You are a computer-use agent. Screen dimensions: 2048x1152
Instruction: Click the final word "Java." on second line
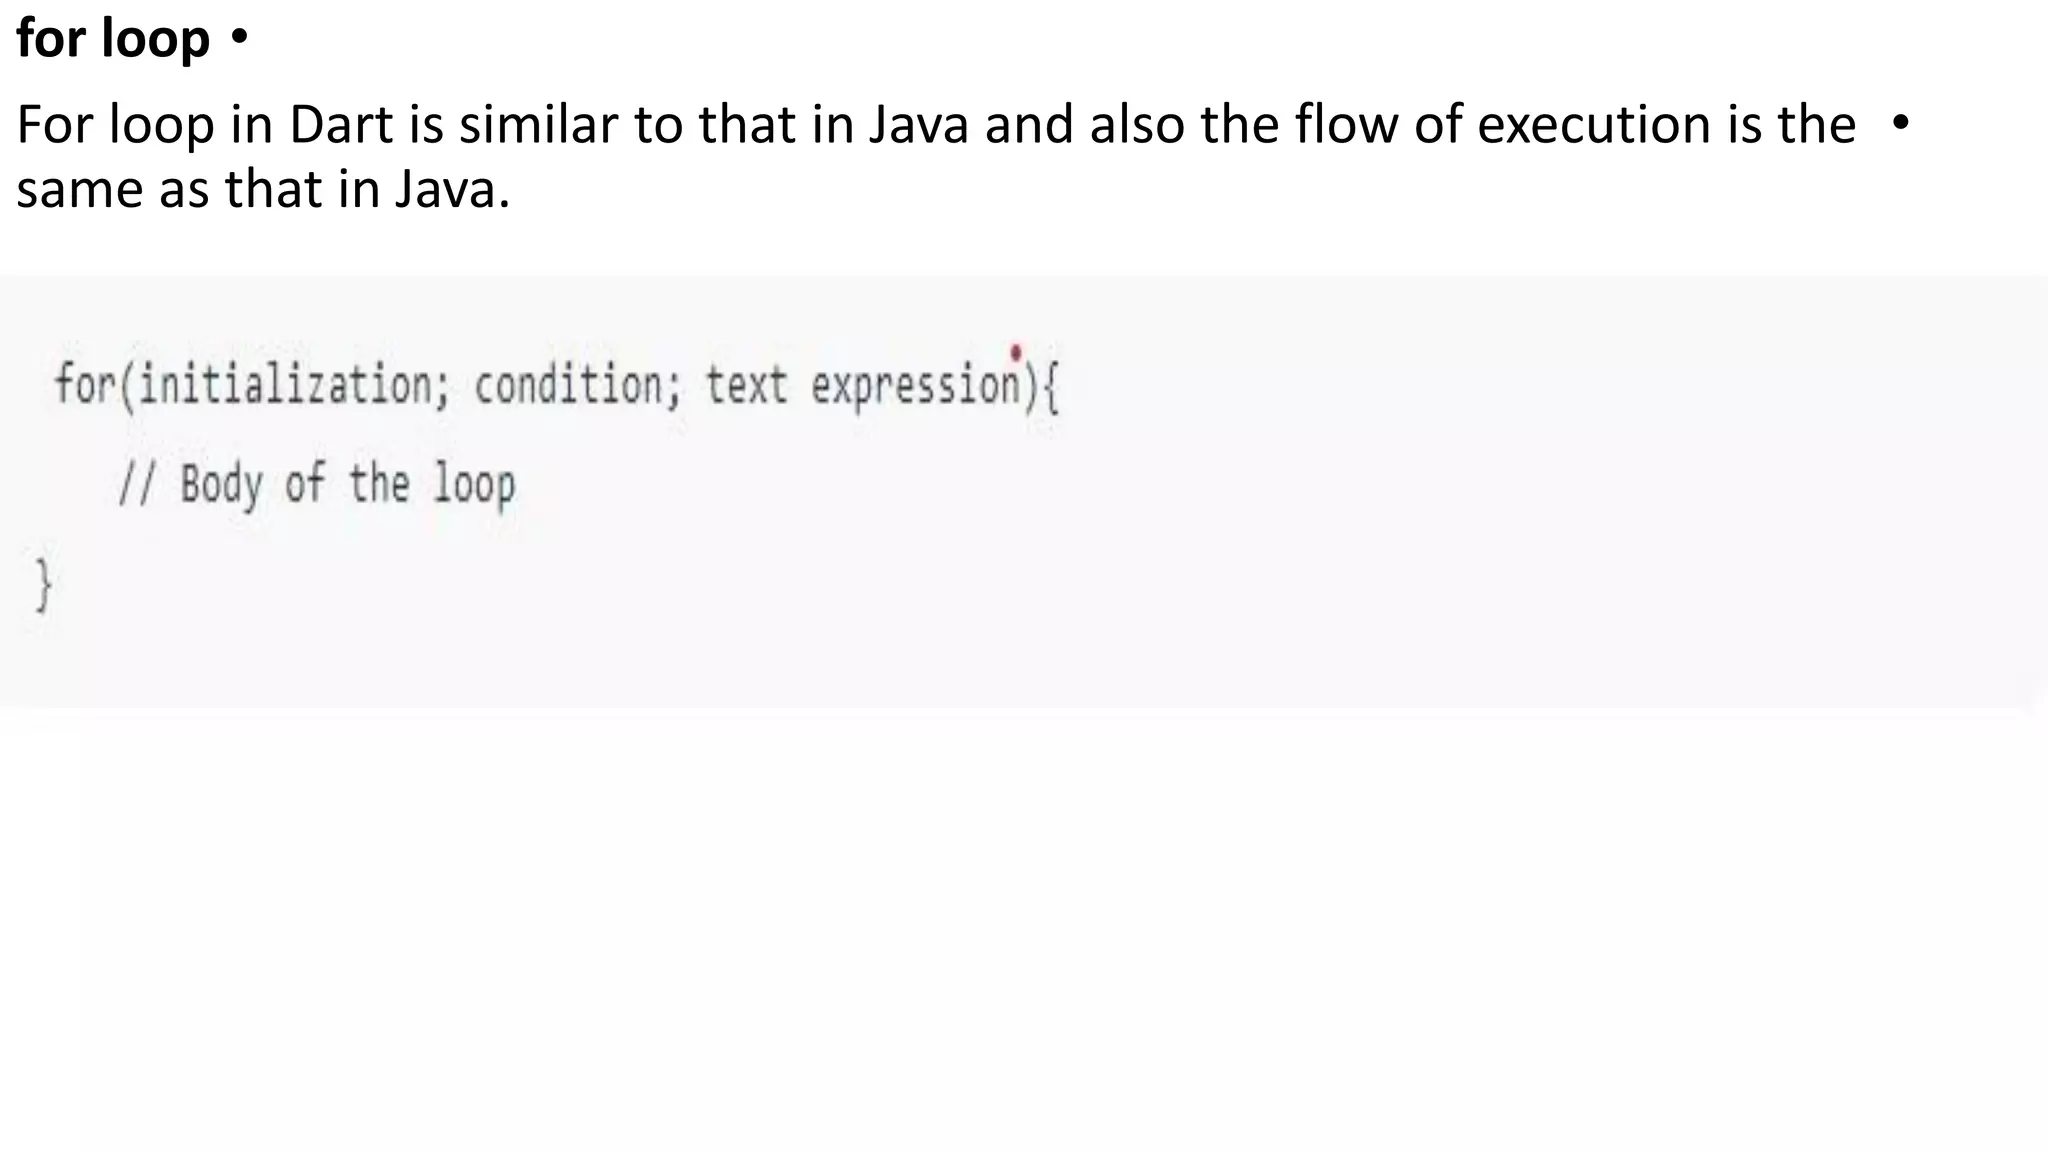point(452,189)
